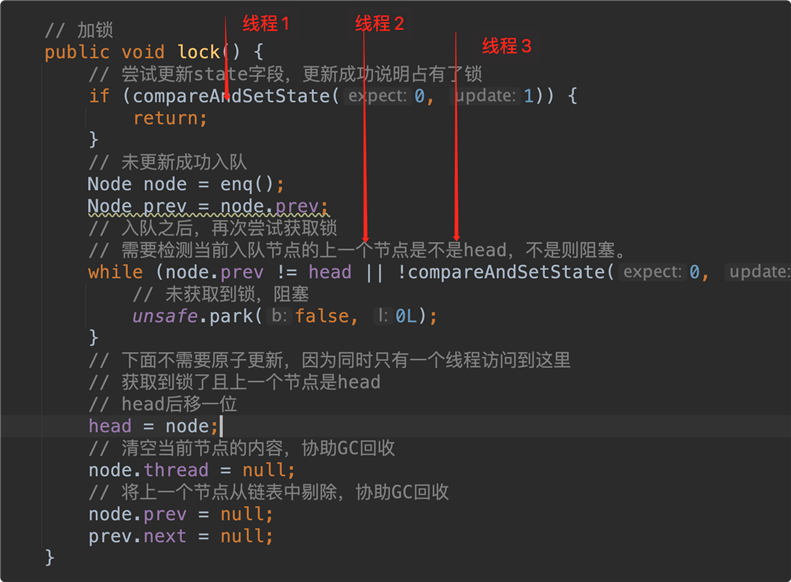Click the false argument of park
The image size is (791, 582).
coord(323,316)
